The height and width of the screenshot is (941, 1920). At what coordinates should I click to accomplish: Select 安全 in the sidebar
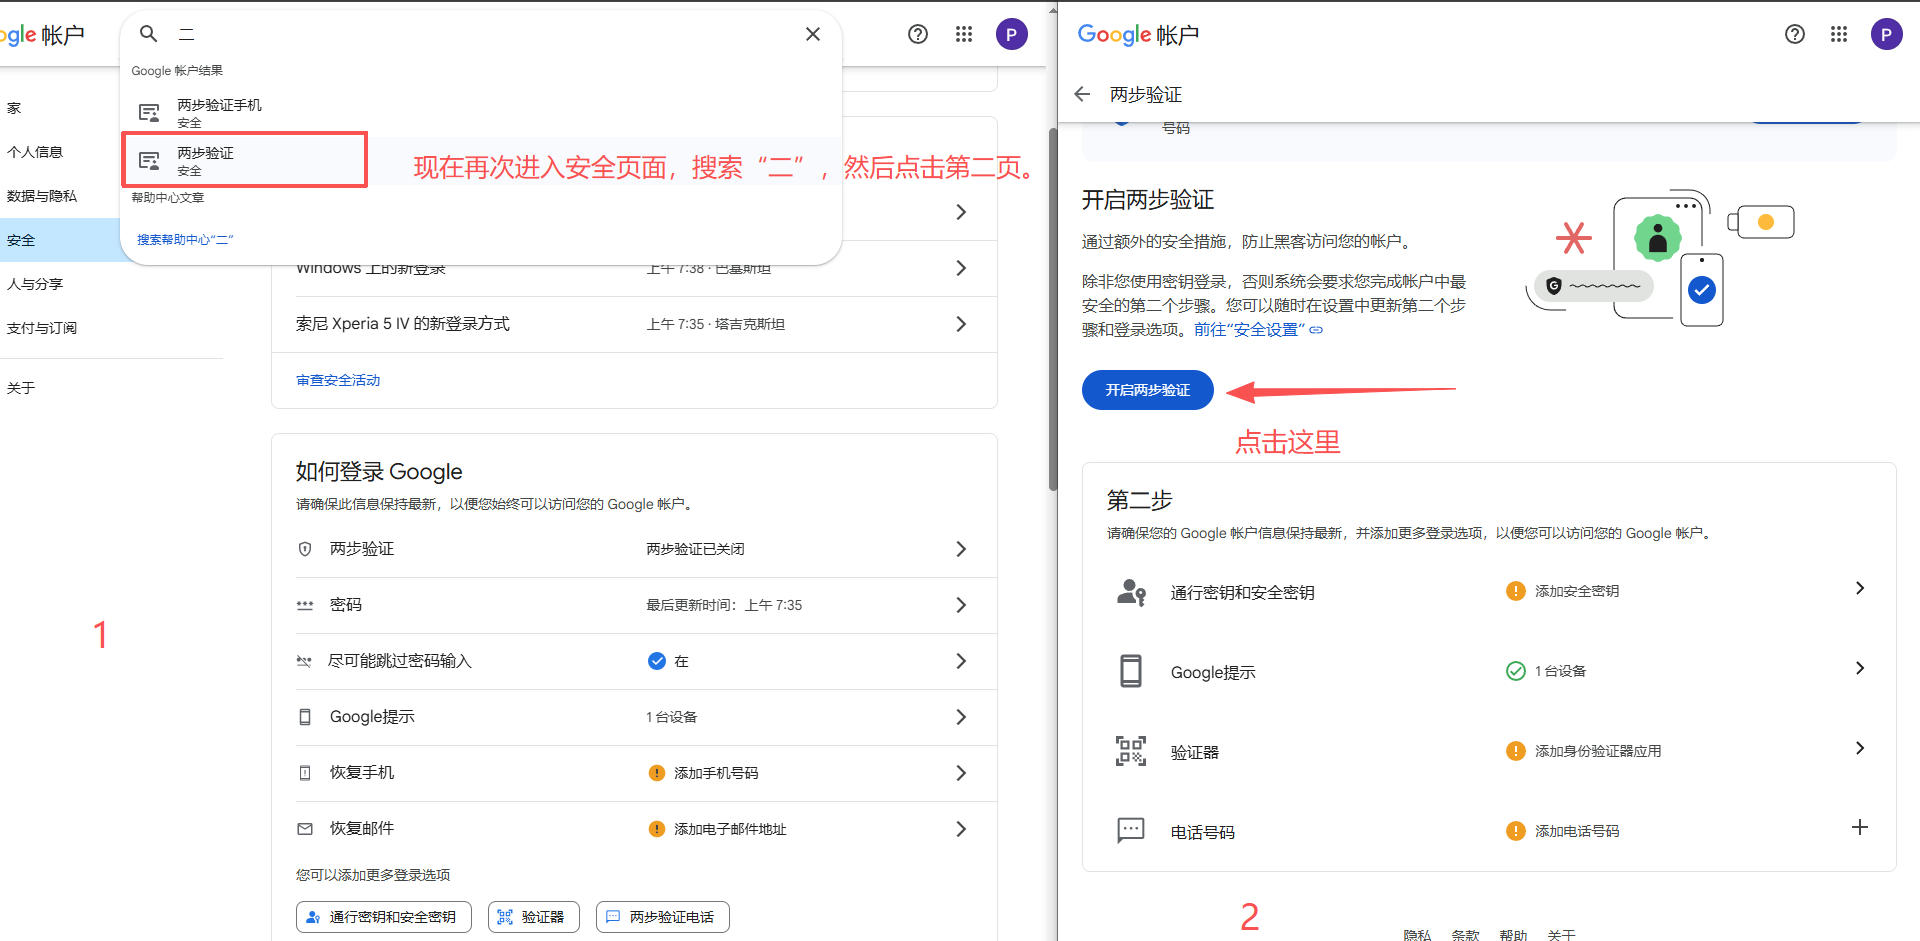pyautogui.click(x=22, y=240)
